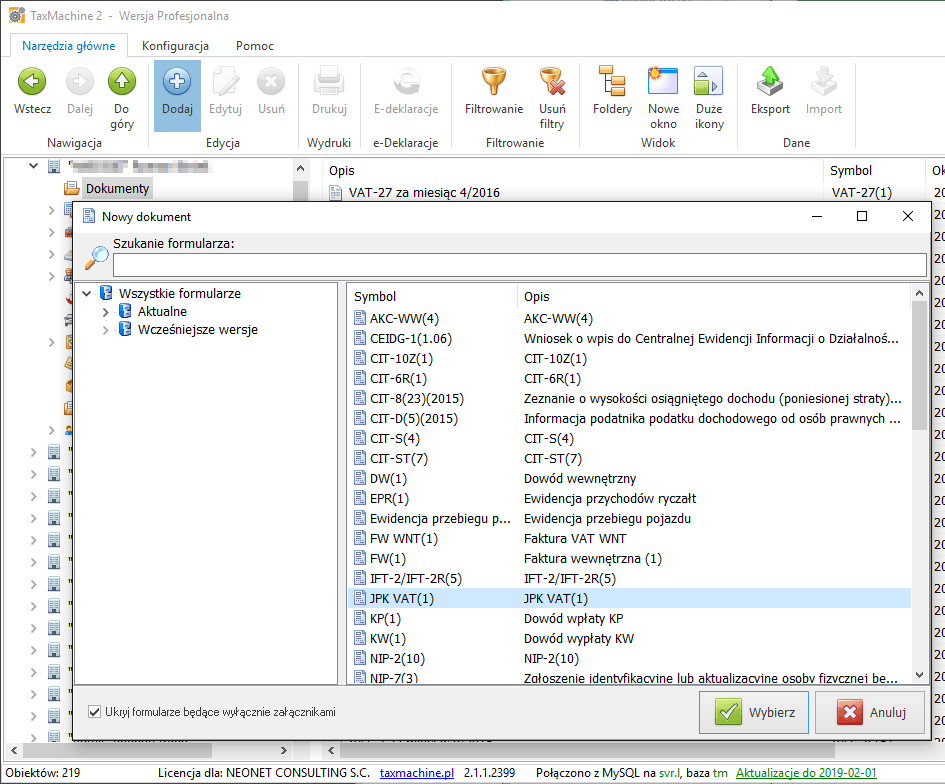Expand the Wcześniejsze wersje node
This screenshot has height=784, width=945.
tap(107, 330)
